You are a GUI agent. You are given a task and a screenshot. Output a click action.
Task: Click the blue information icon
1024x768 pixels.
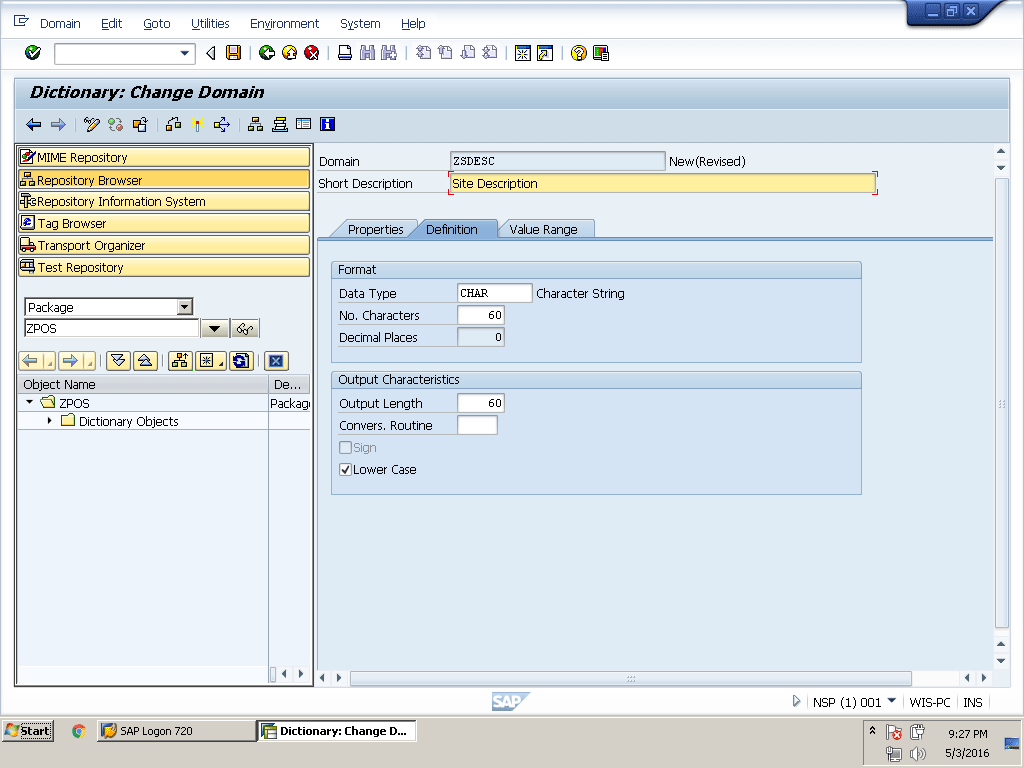point(327,124)
